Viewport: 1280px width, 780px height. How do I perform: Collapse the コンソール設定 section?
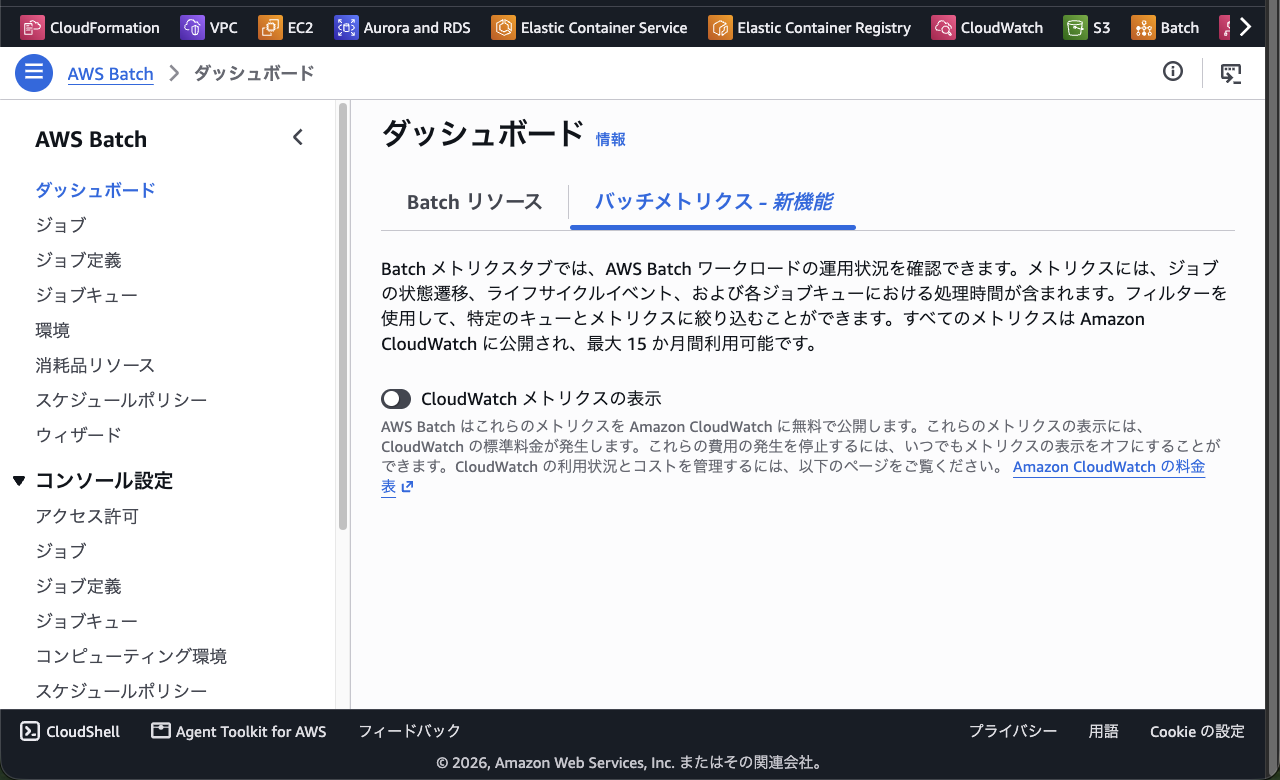(19, 481)
